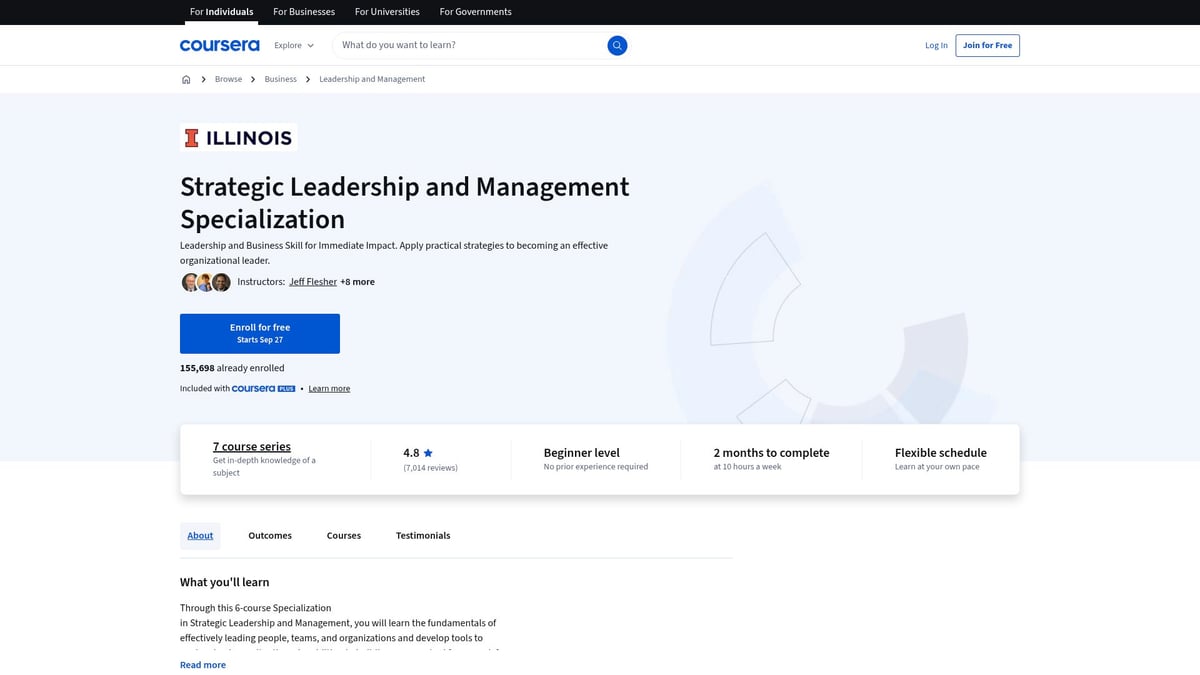
Task: Select For Businesses in top bar
Action: point(304,12)
